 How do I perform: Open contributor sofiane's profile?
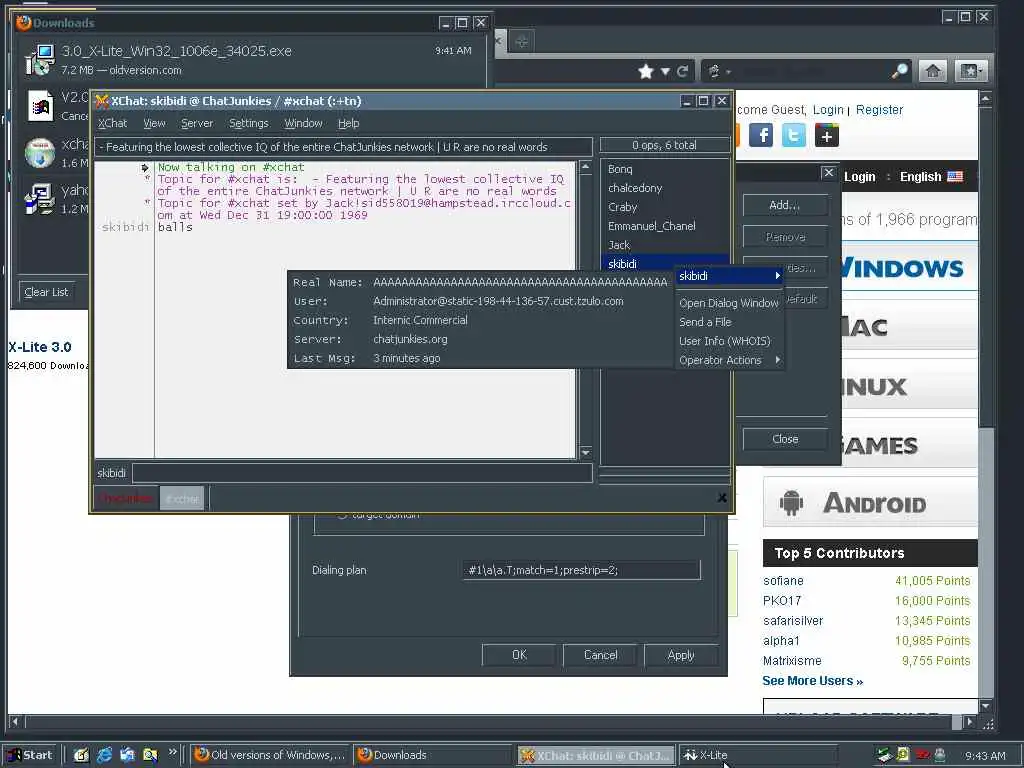pos(783,581)
